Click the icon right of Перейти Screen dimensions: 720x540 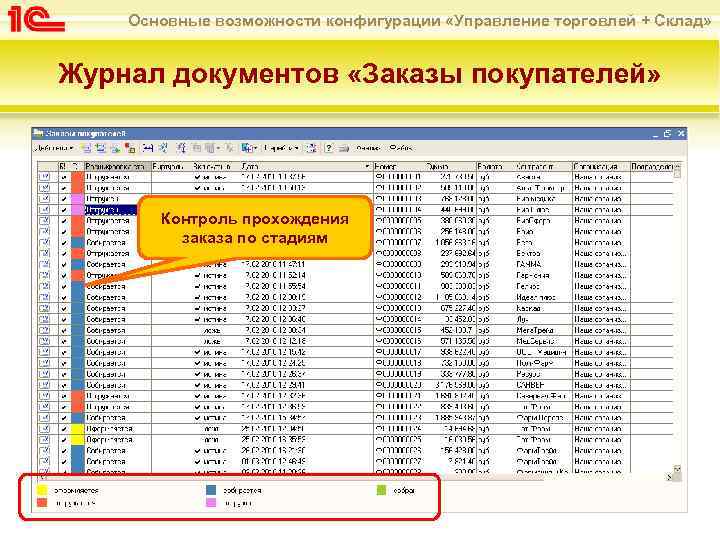click(312, 148)
